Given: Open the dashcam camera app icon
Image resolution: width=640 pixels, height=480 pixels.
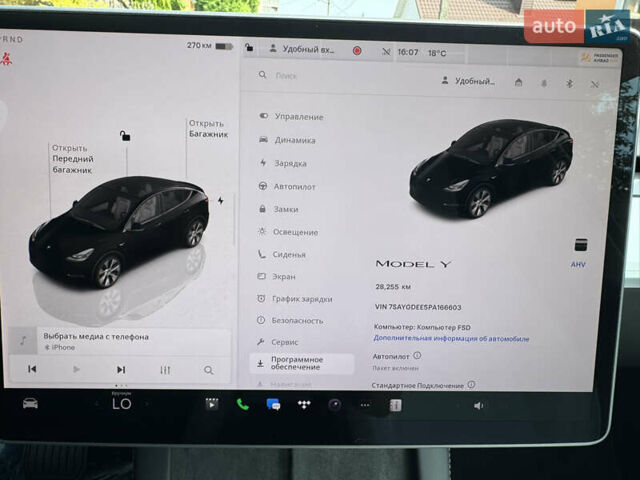Looking at the screenshot, I should pos(335,405).
